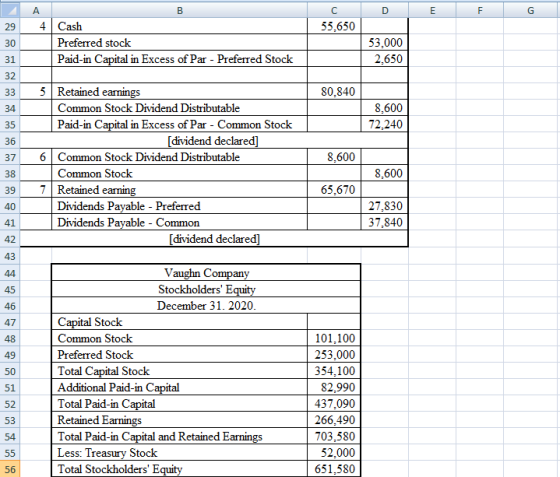Select highlighted row 56 header

coord(10,469)
